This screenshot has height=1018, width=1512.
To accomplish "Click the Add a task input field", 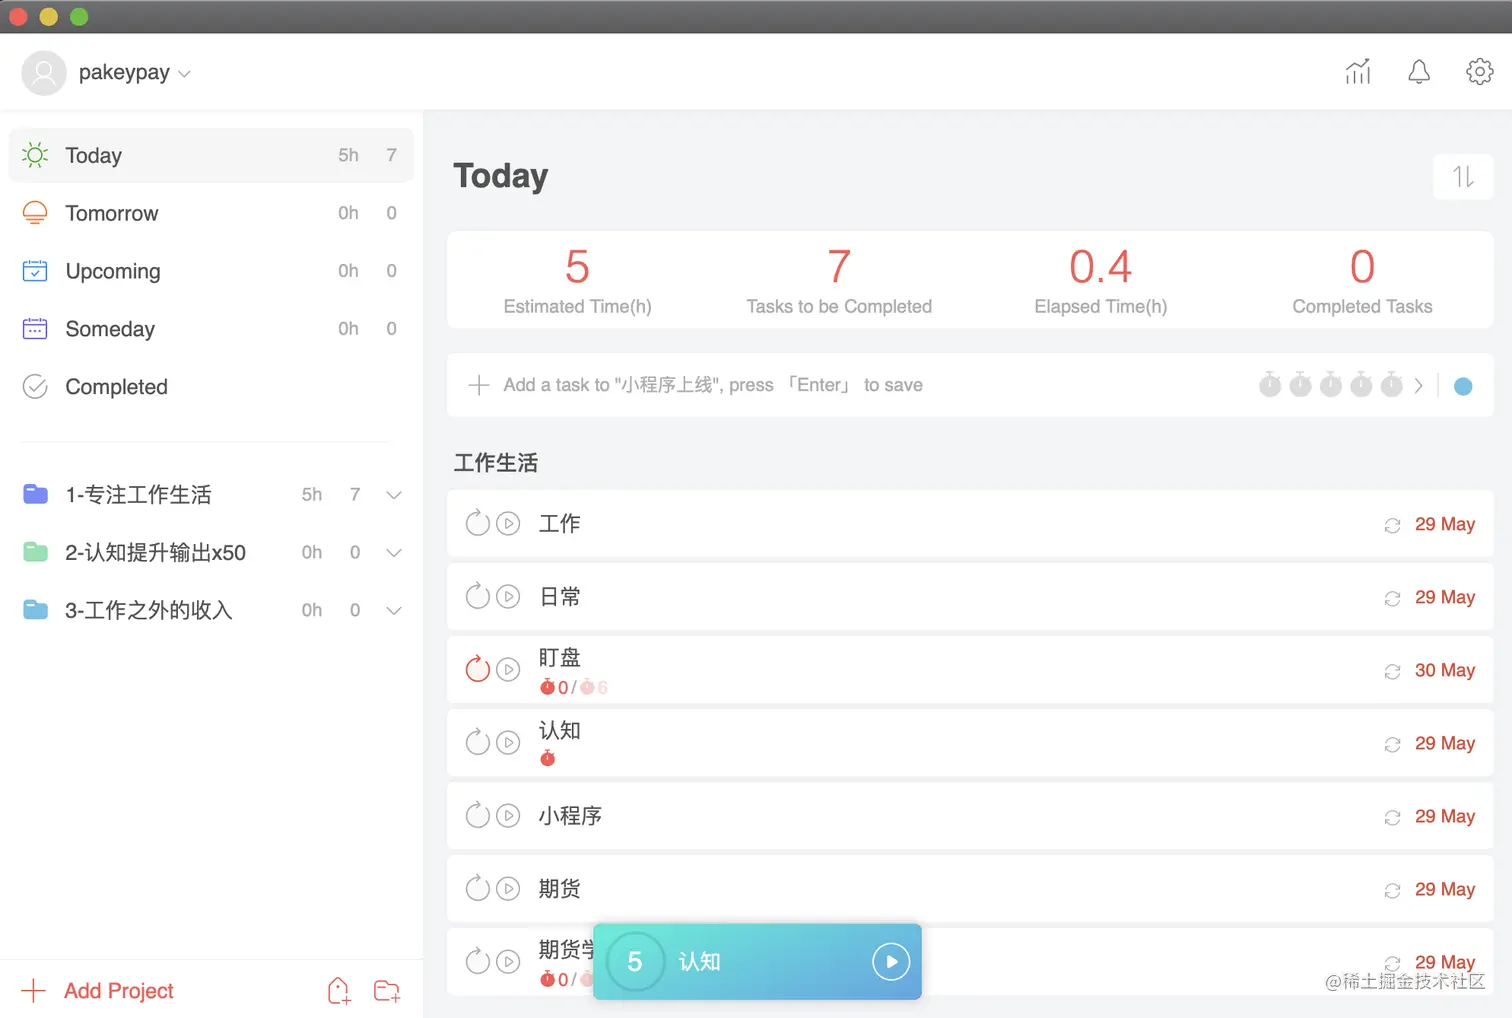I will coord(713,385).
